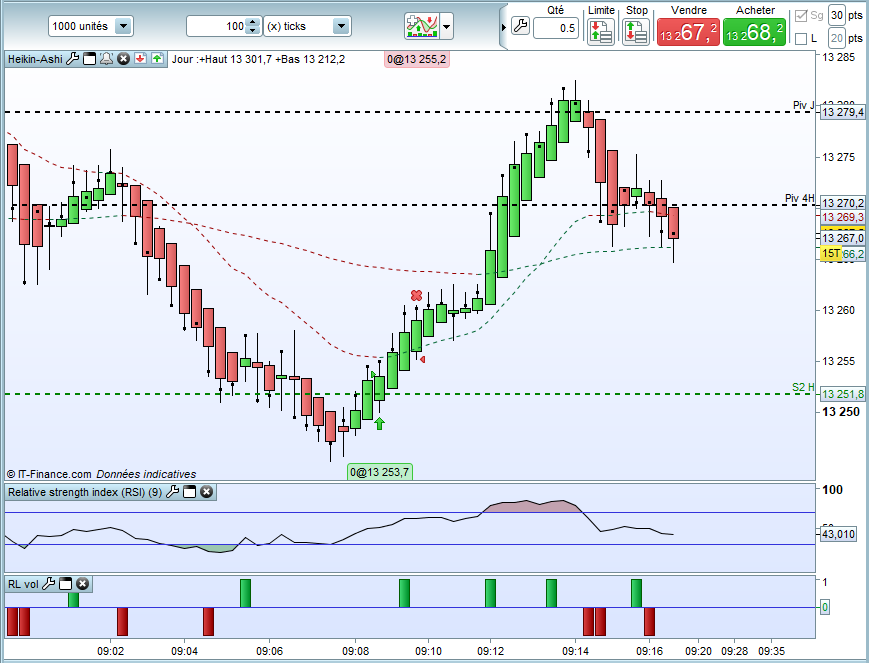Open RL vol indicator settings wrench

click(49, 584)
